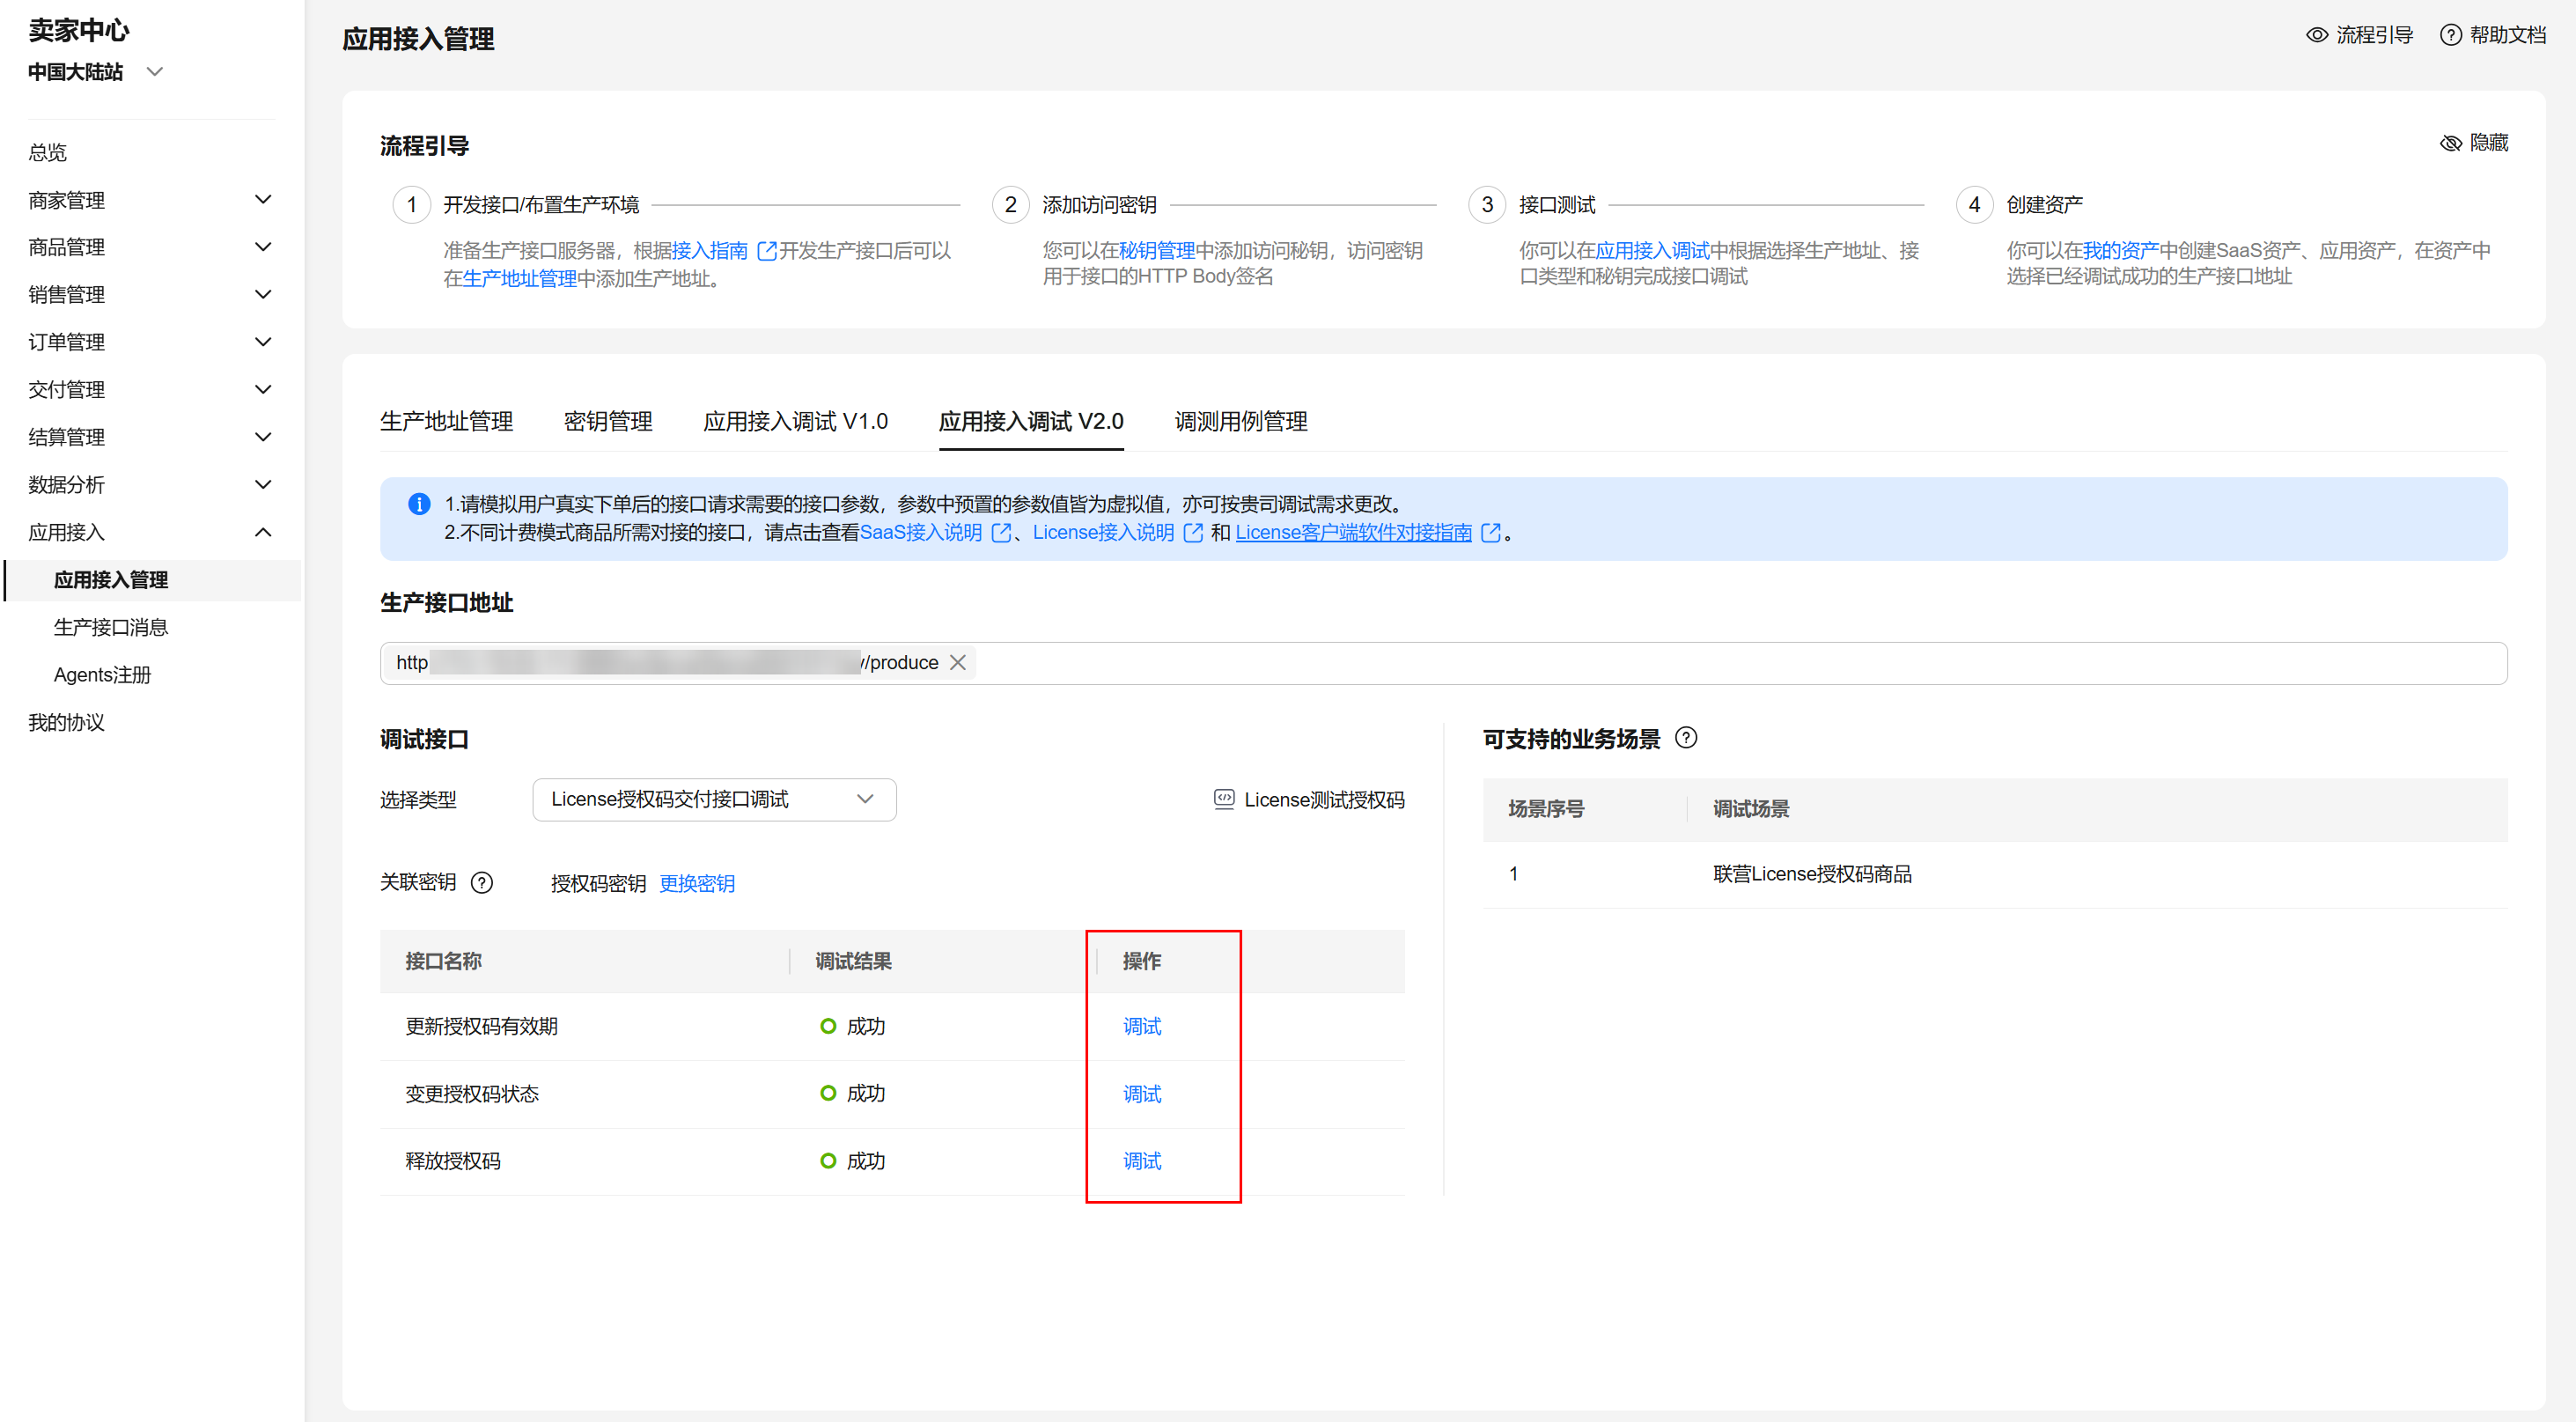2576x1422 pixels.
Task: Click the License测试授权码 code icon
Action: [1223, 799]
